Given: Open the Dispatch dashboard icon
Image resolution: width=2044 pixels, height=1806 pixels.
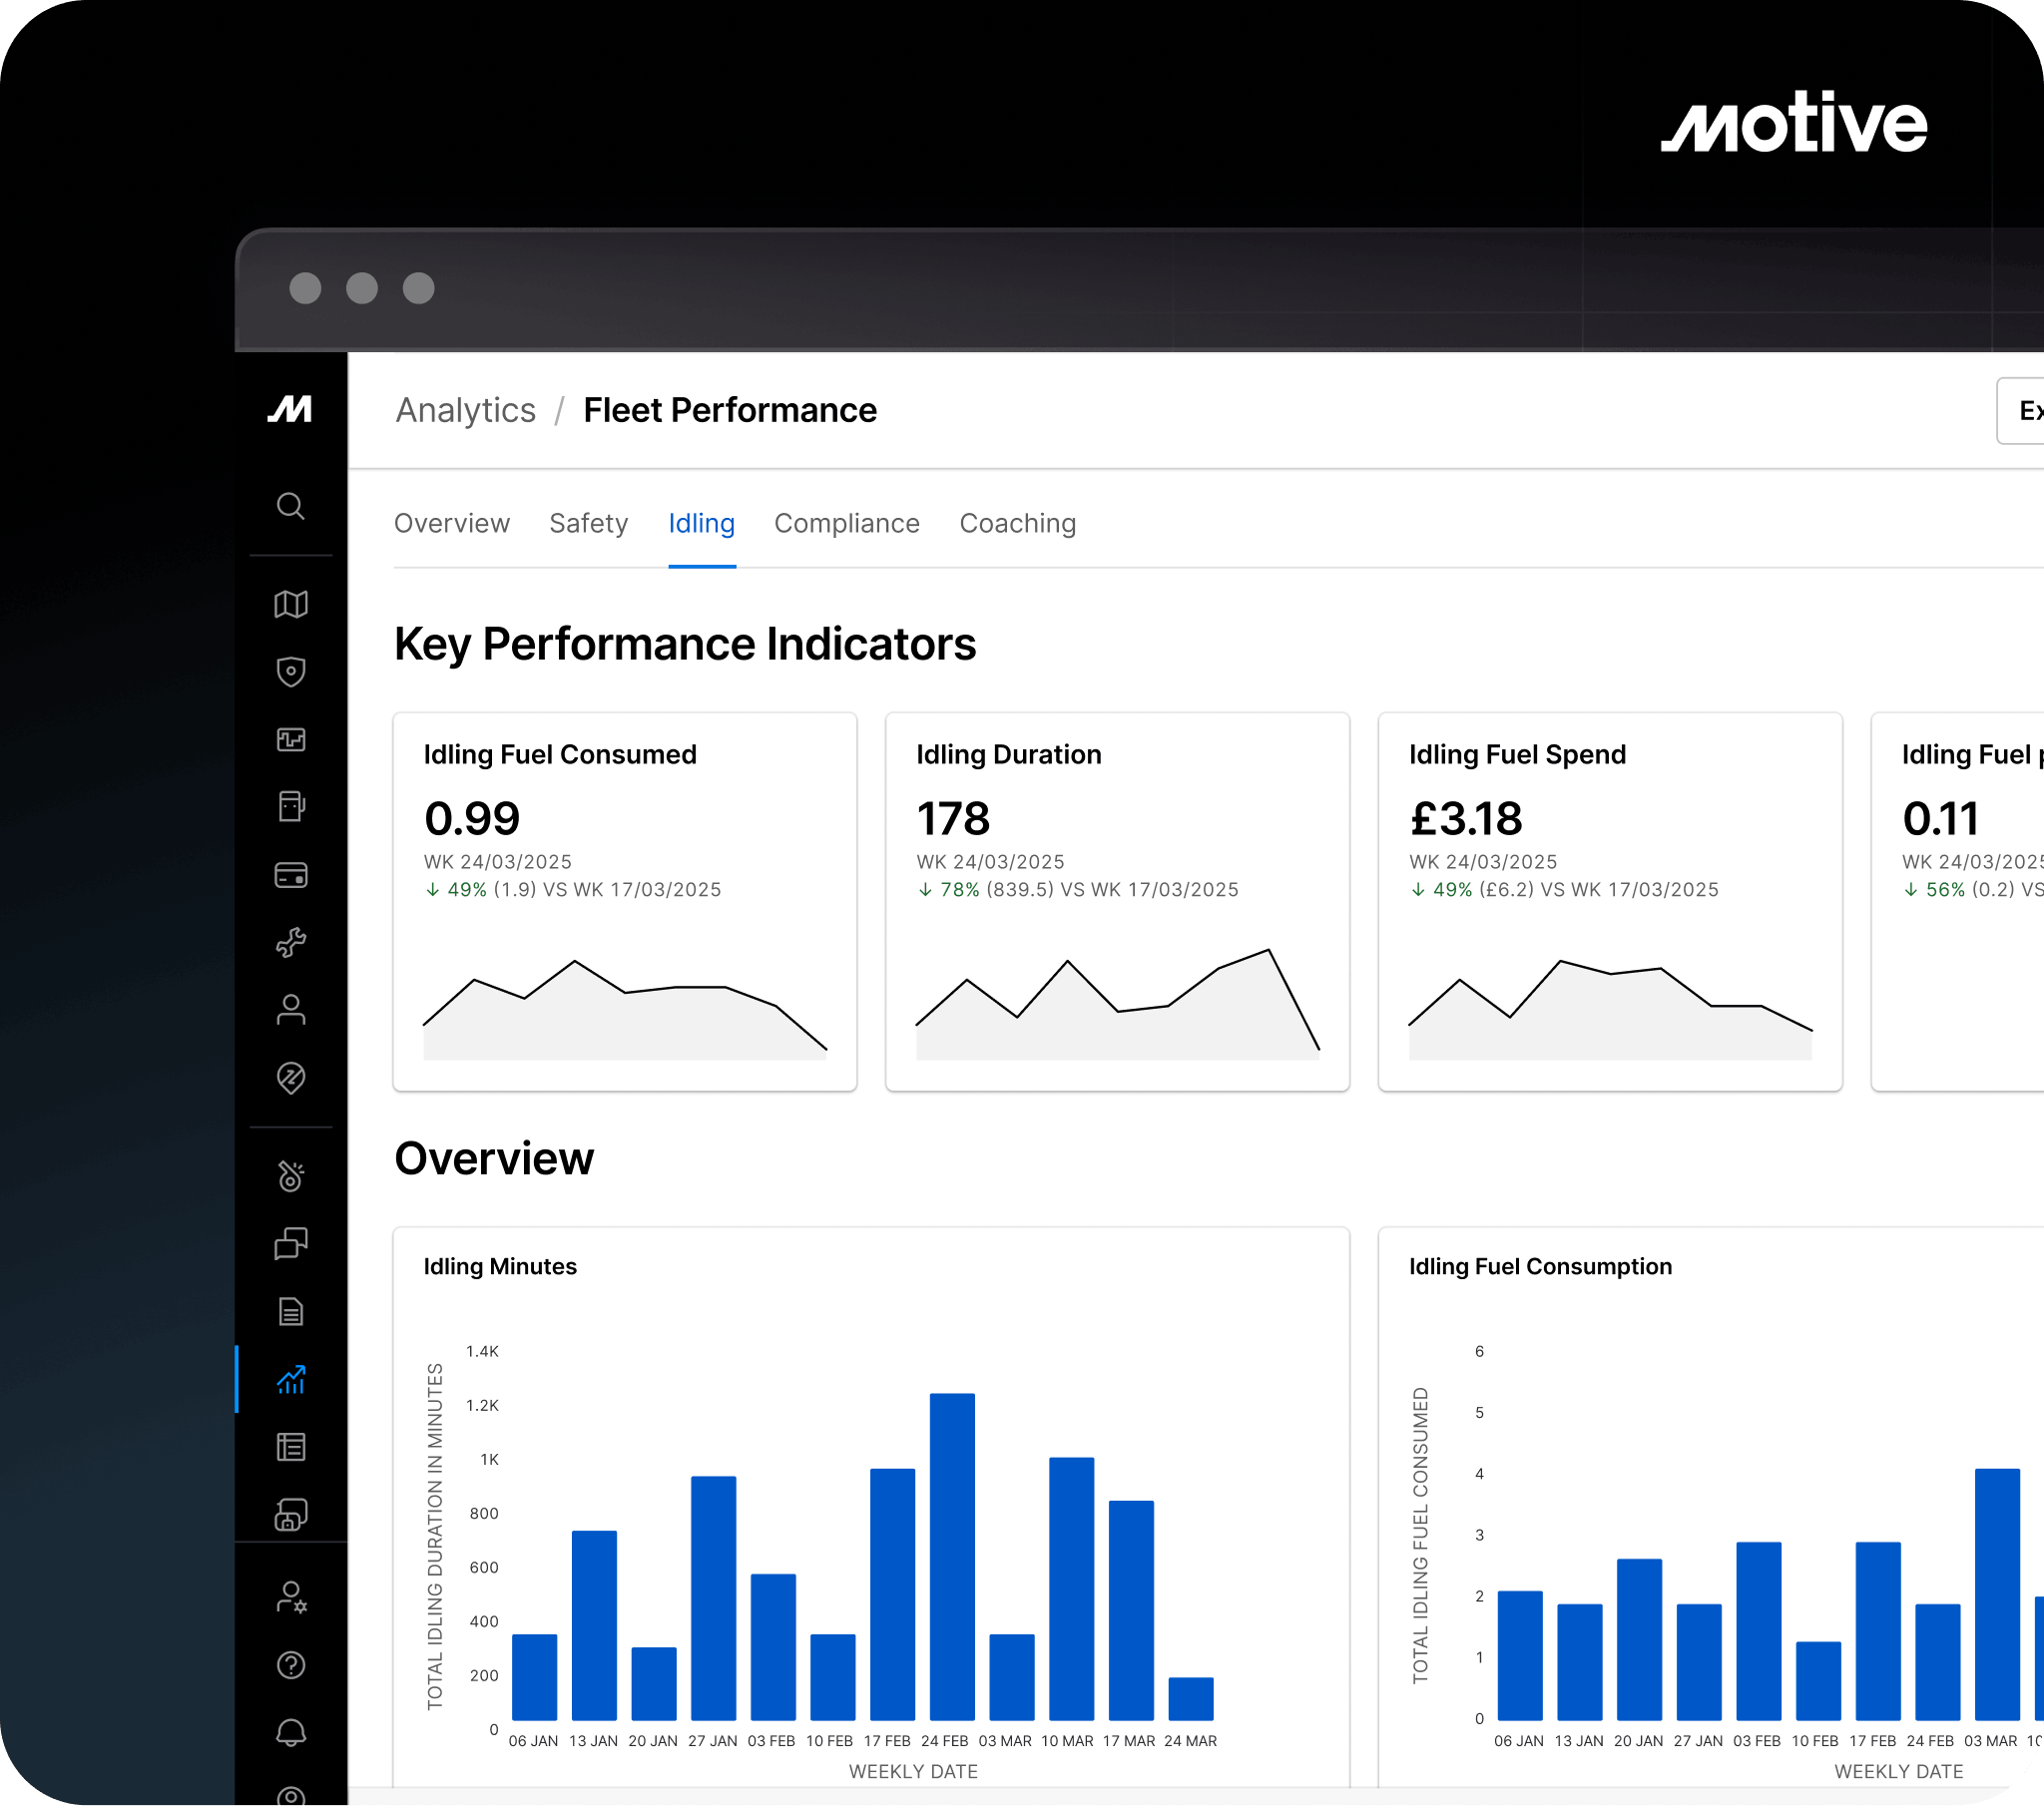Looking at the screenshot, I should click(291, 740).
